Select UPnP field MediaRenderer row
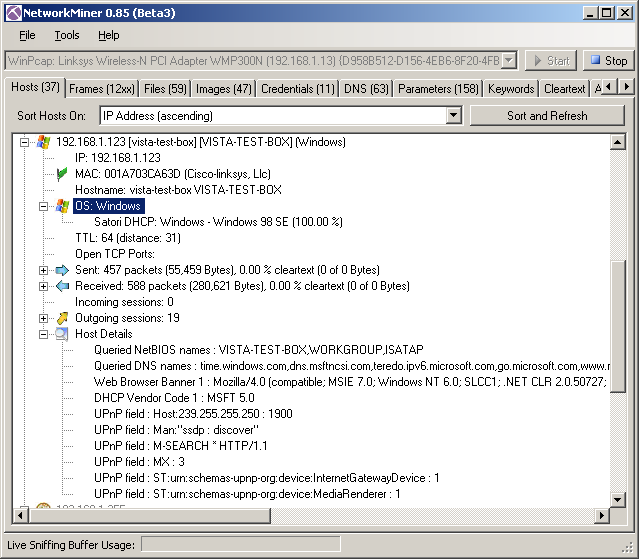The height and width of the screenshot is (559, 639). 247,494
